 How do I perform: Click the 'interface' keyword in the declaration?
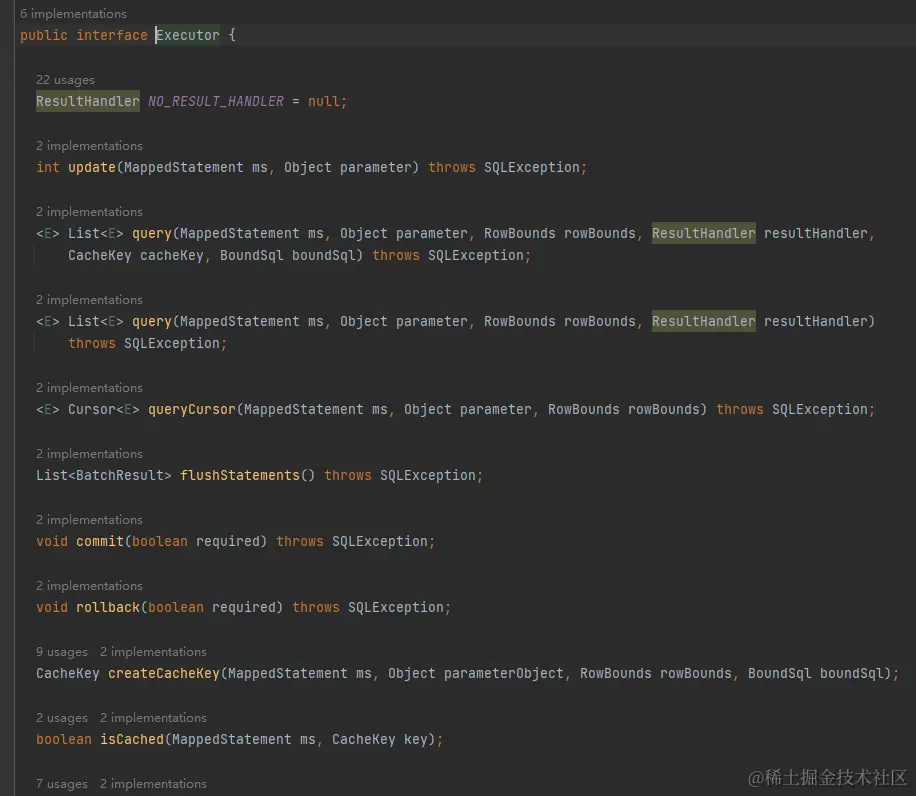112,35
